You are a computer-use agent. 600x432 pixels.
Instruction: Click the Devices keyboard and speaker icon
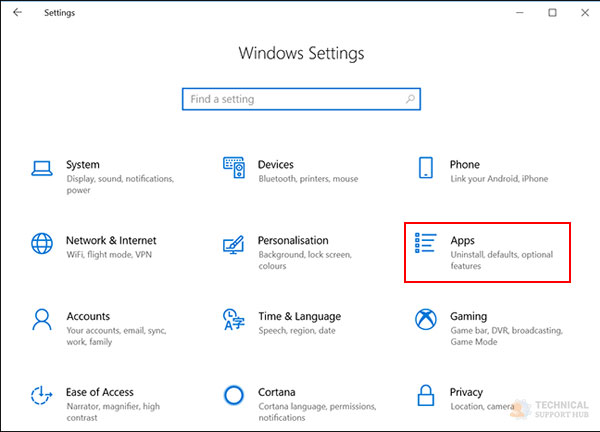pyautogui.click(x=234, y=168)
